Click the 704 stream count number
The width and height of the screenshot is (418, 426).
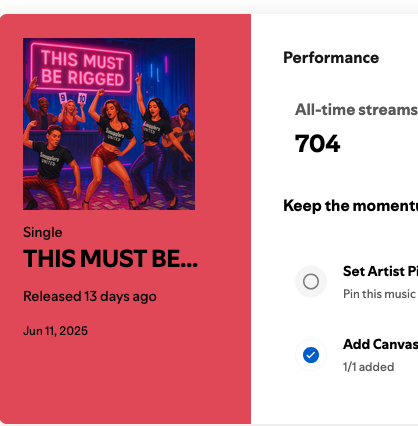pos(317,143)
